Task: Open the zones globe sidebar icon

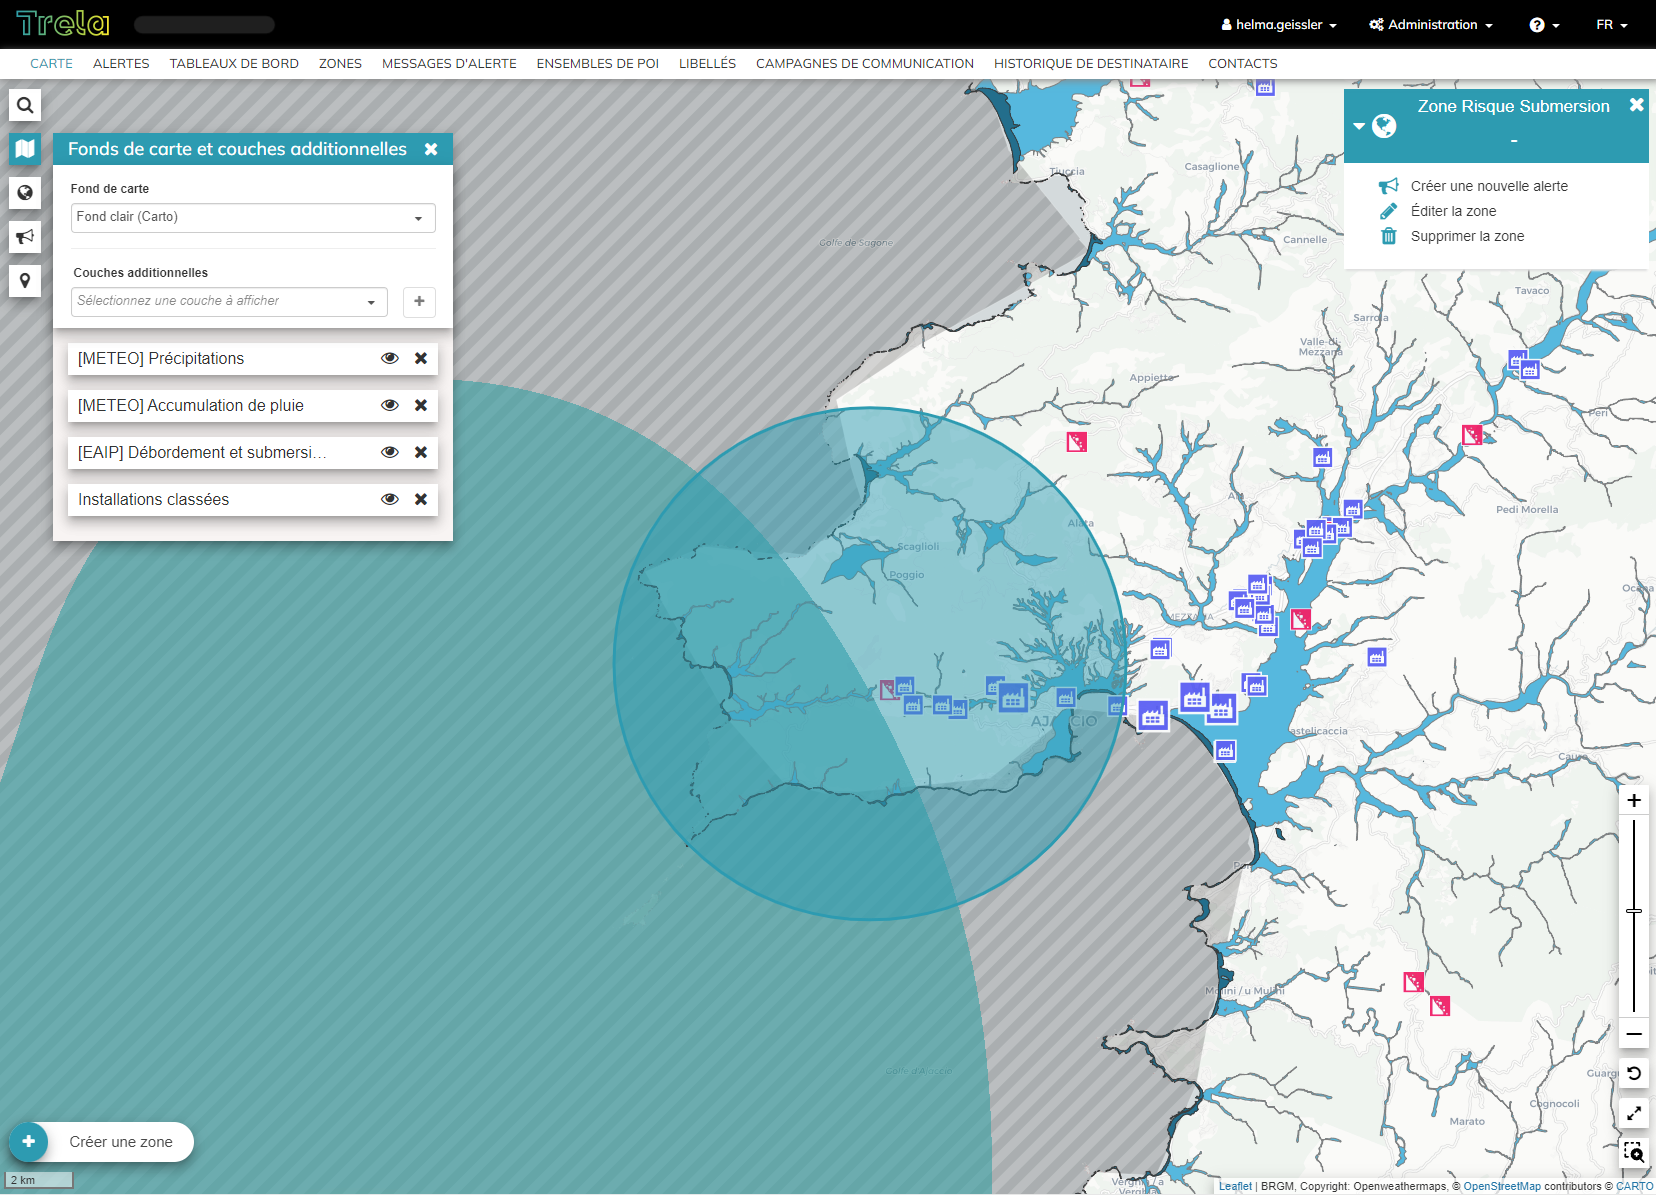Action: [x=25, y=193]
